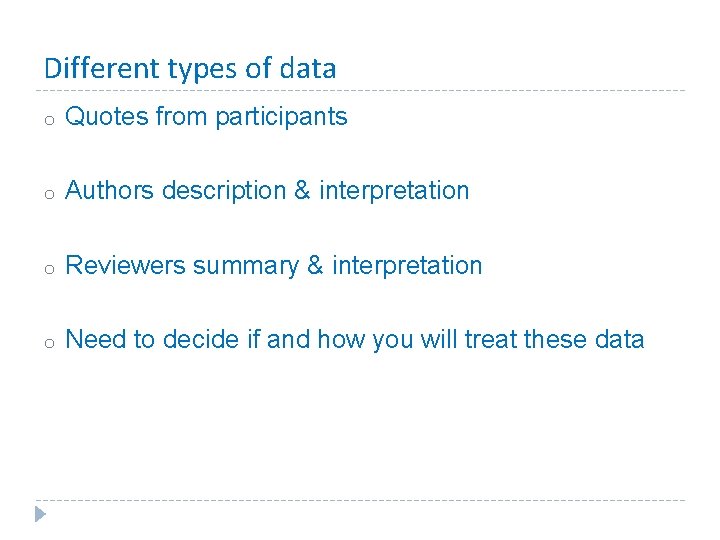Click the Need to decide sentence
The height and width of the screenshot is (540, 720).
[x=354, y=340]
